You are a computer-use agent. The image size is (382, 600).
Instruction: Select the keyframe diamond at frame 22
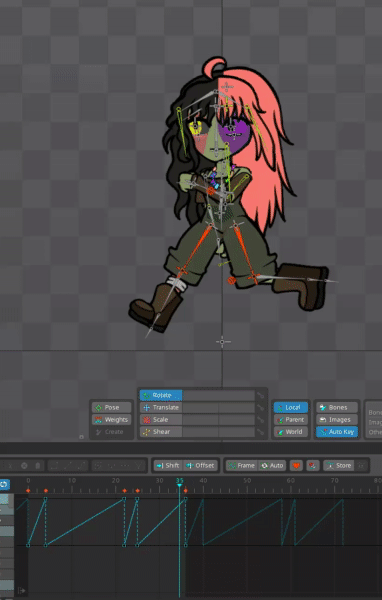(x=124, y=490)
